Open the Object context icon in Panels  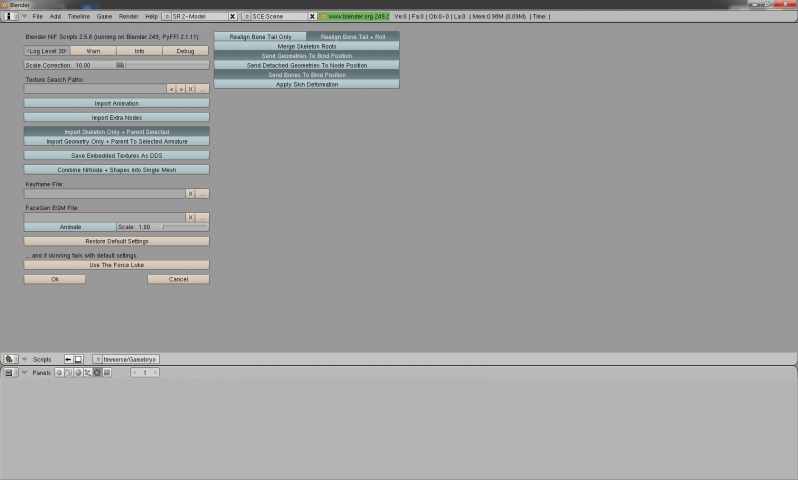88,373
